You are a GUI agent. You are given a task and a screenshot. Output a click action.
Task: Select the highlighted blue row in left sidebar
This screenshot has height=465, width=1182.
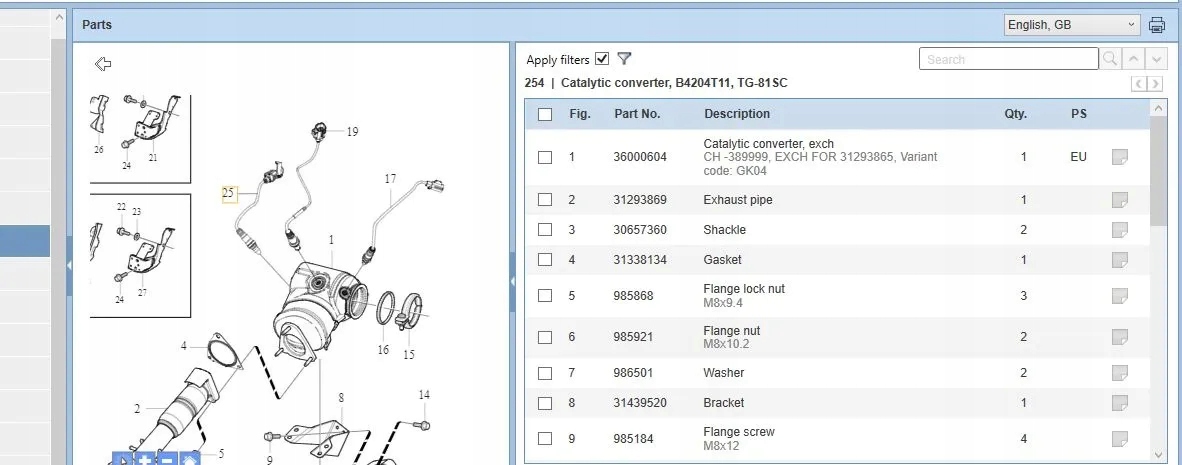pos(25,241)
